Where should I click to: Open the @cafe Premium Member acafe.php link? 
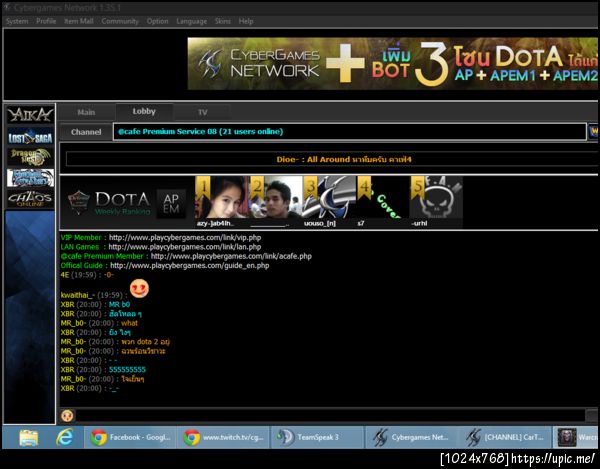[x=231, y=256]
